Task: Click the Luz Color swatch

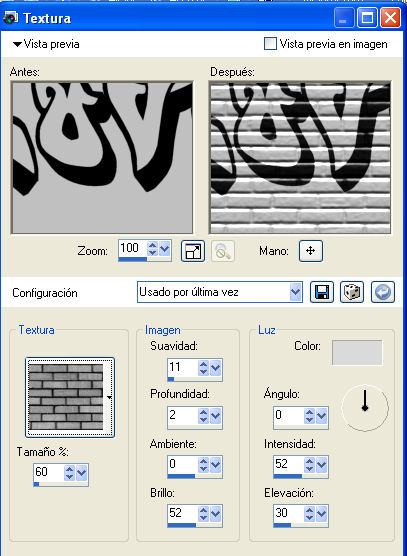Action: tap(357, 352)
